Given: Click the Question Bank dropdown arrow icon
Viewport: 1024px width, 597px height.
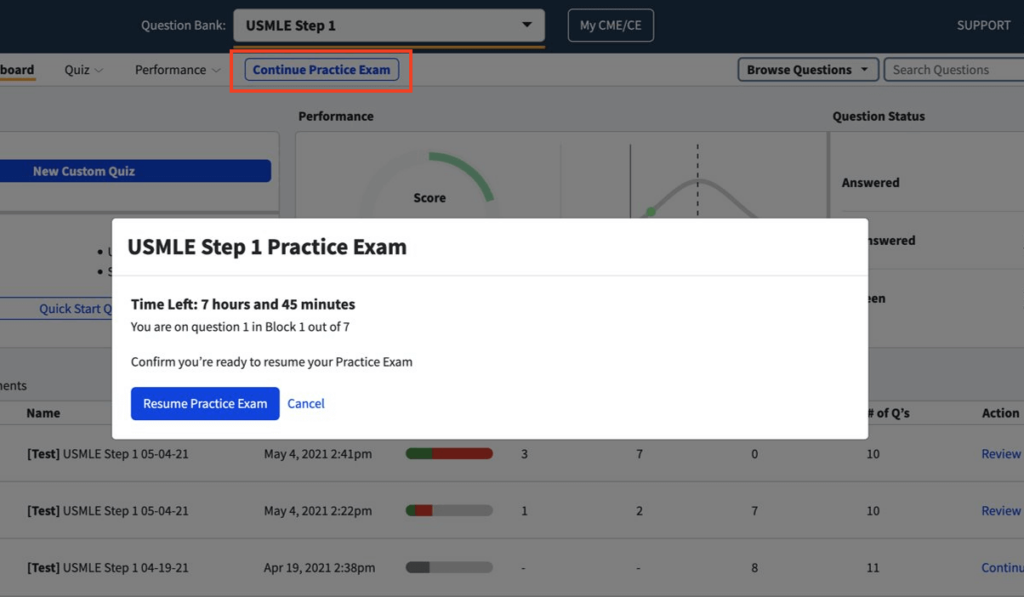Looking at the screenshot, I should (x=527, y=26).
